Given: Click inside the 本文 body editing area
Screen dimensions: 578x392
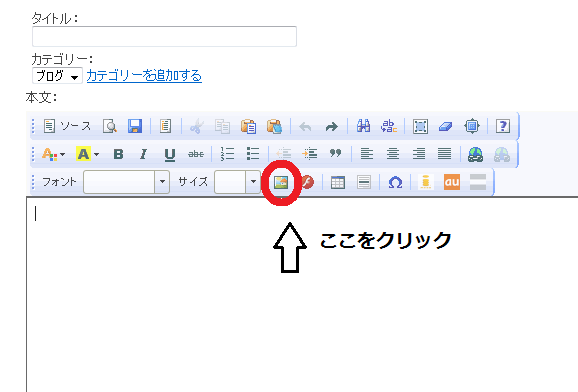Looking at the screenshot, I should click(302, 294).
